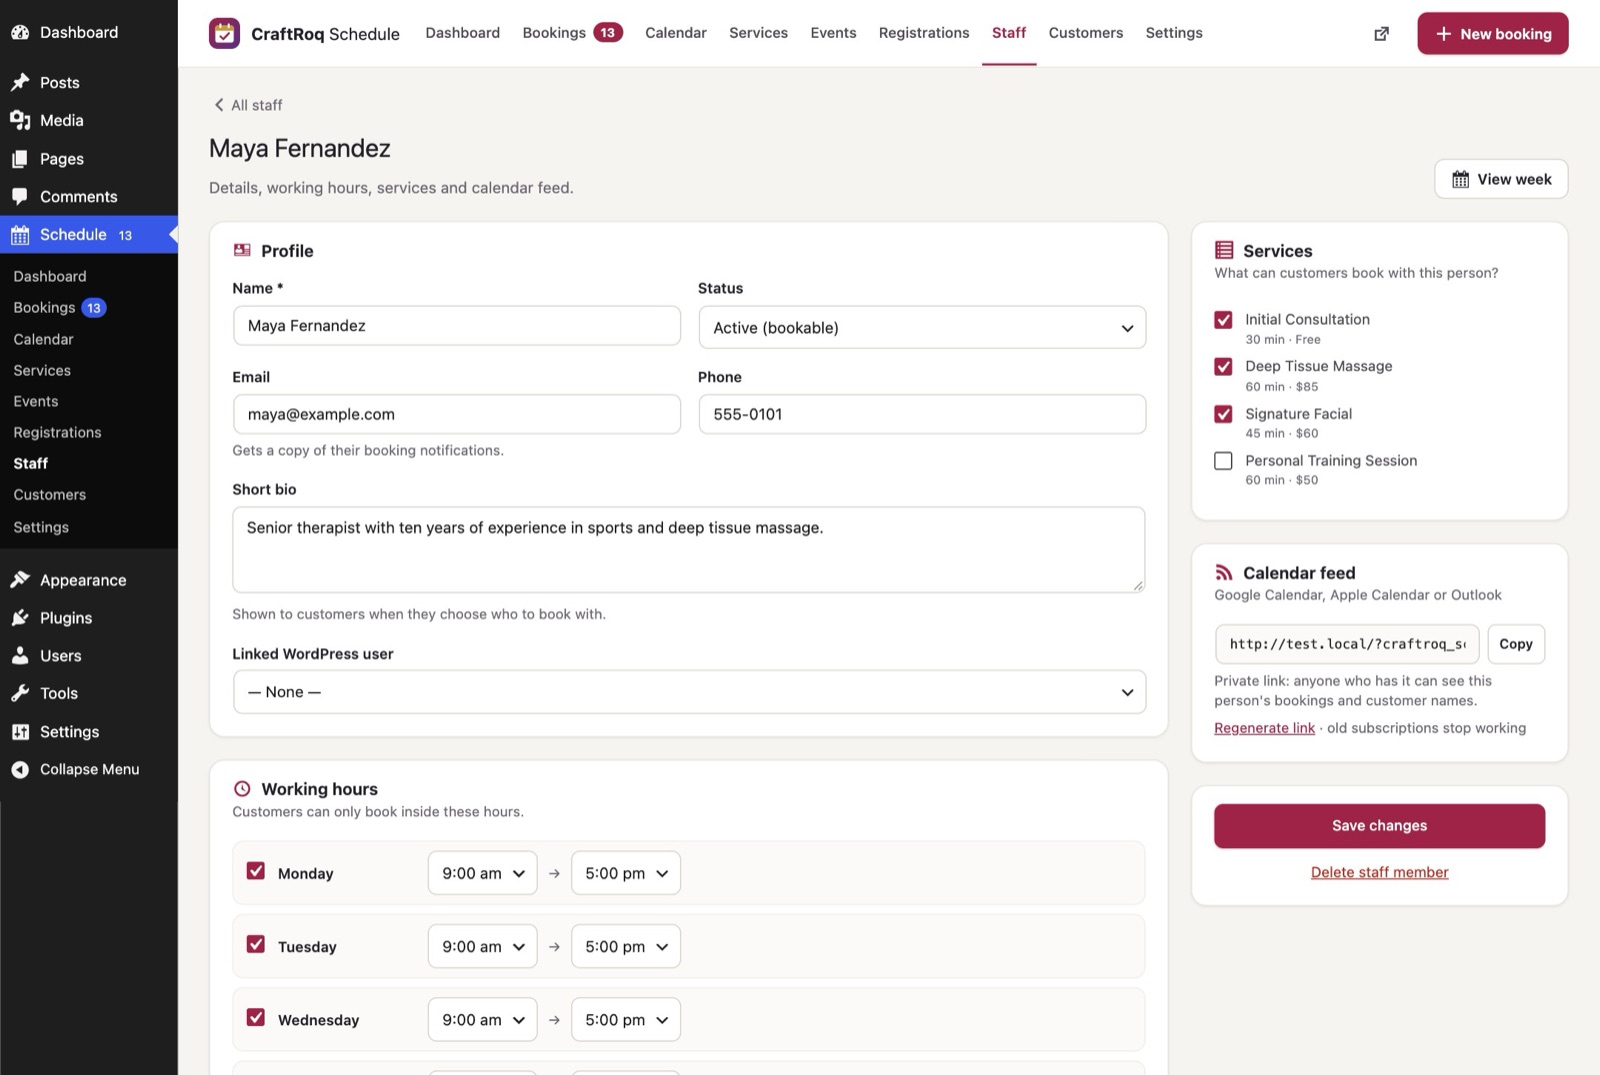
Task: Click the CraftRoq Schedule logo icon
Action: pyautogui.click(x=224, y=33)
